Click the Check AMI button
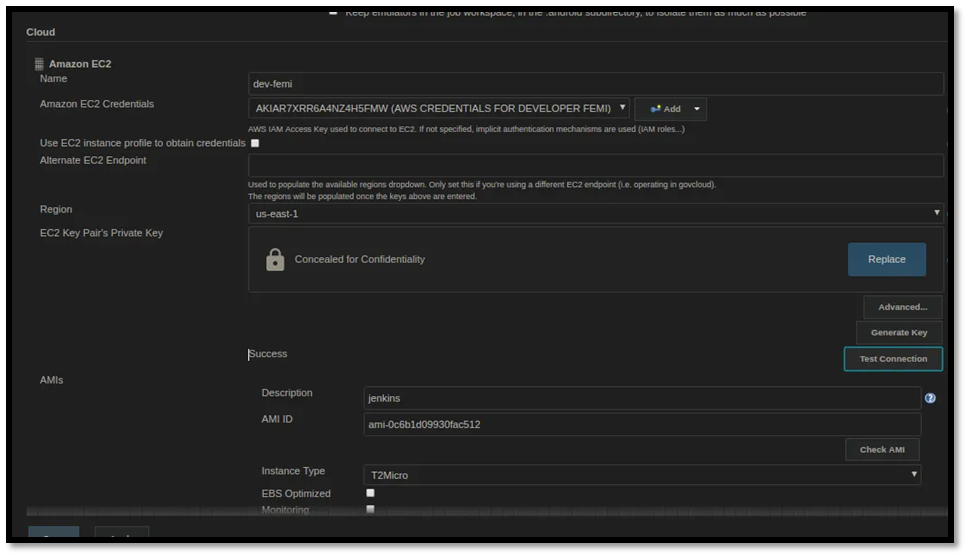 coord(881,450)
